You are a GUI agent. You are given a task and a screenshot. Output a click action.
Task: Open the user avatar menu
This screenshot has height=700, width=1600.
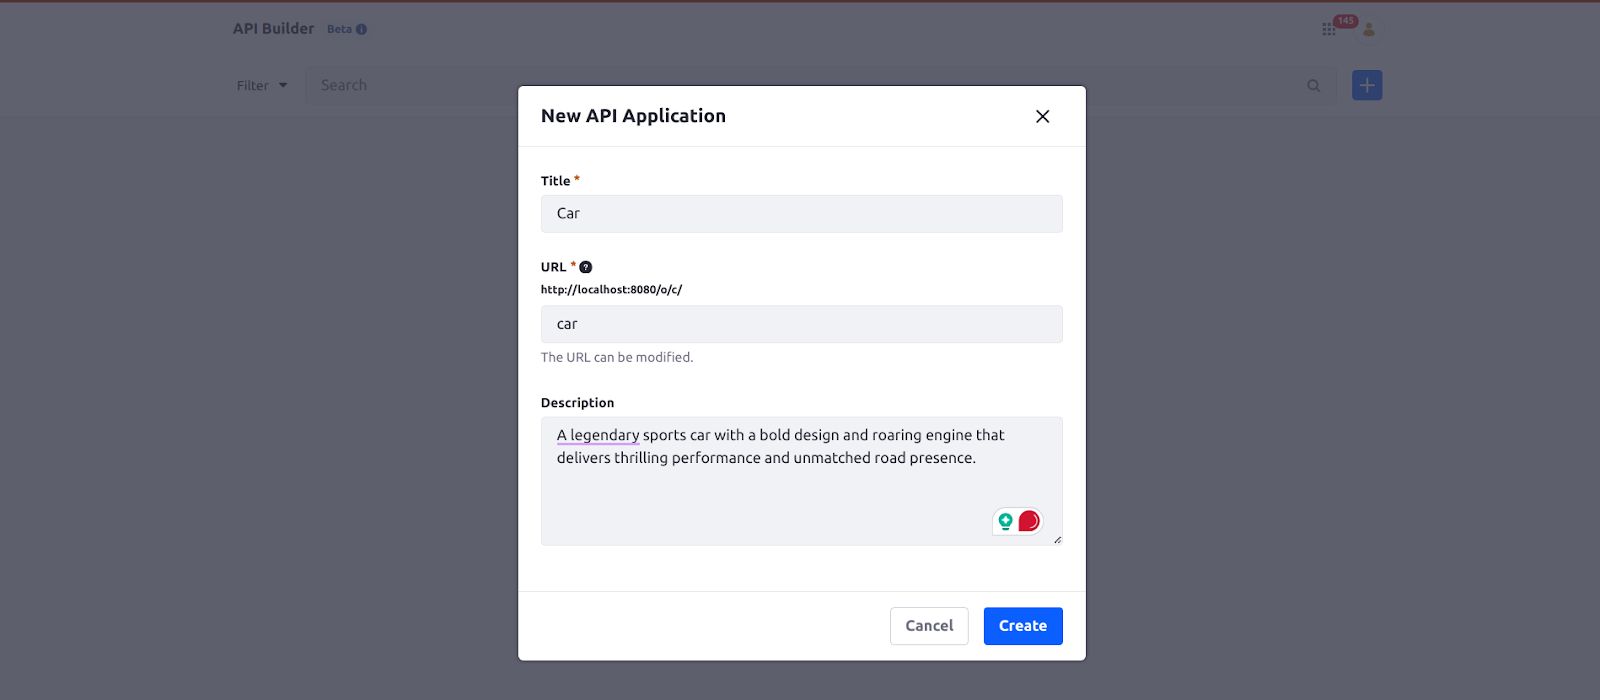pyautogui.click(x=1369, y=30)
